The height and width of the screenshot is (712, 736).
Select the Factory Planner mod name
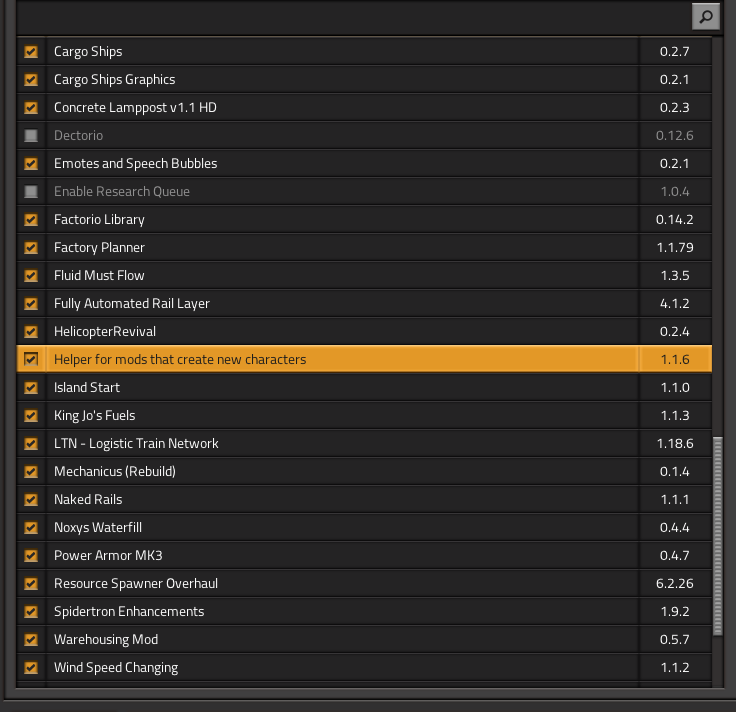pos(100,247)
